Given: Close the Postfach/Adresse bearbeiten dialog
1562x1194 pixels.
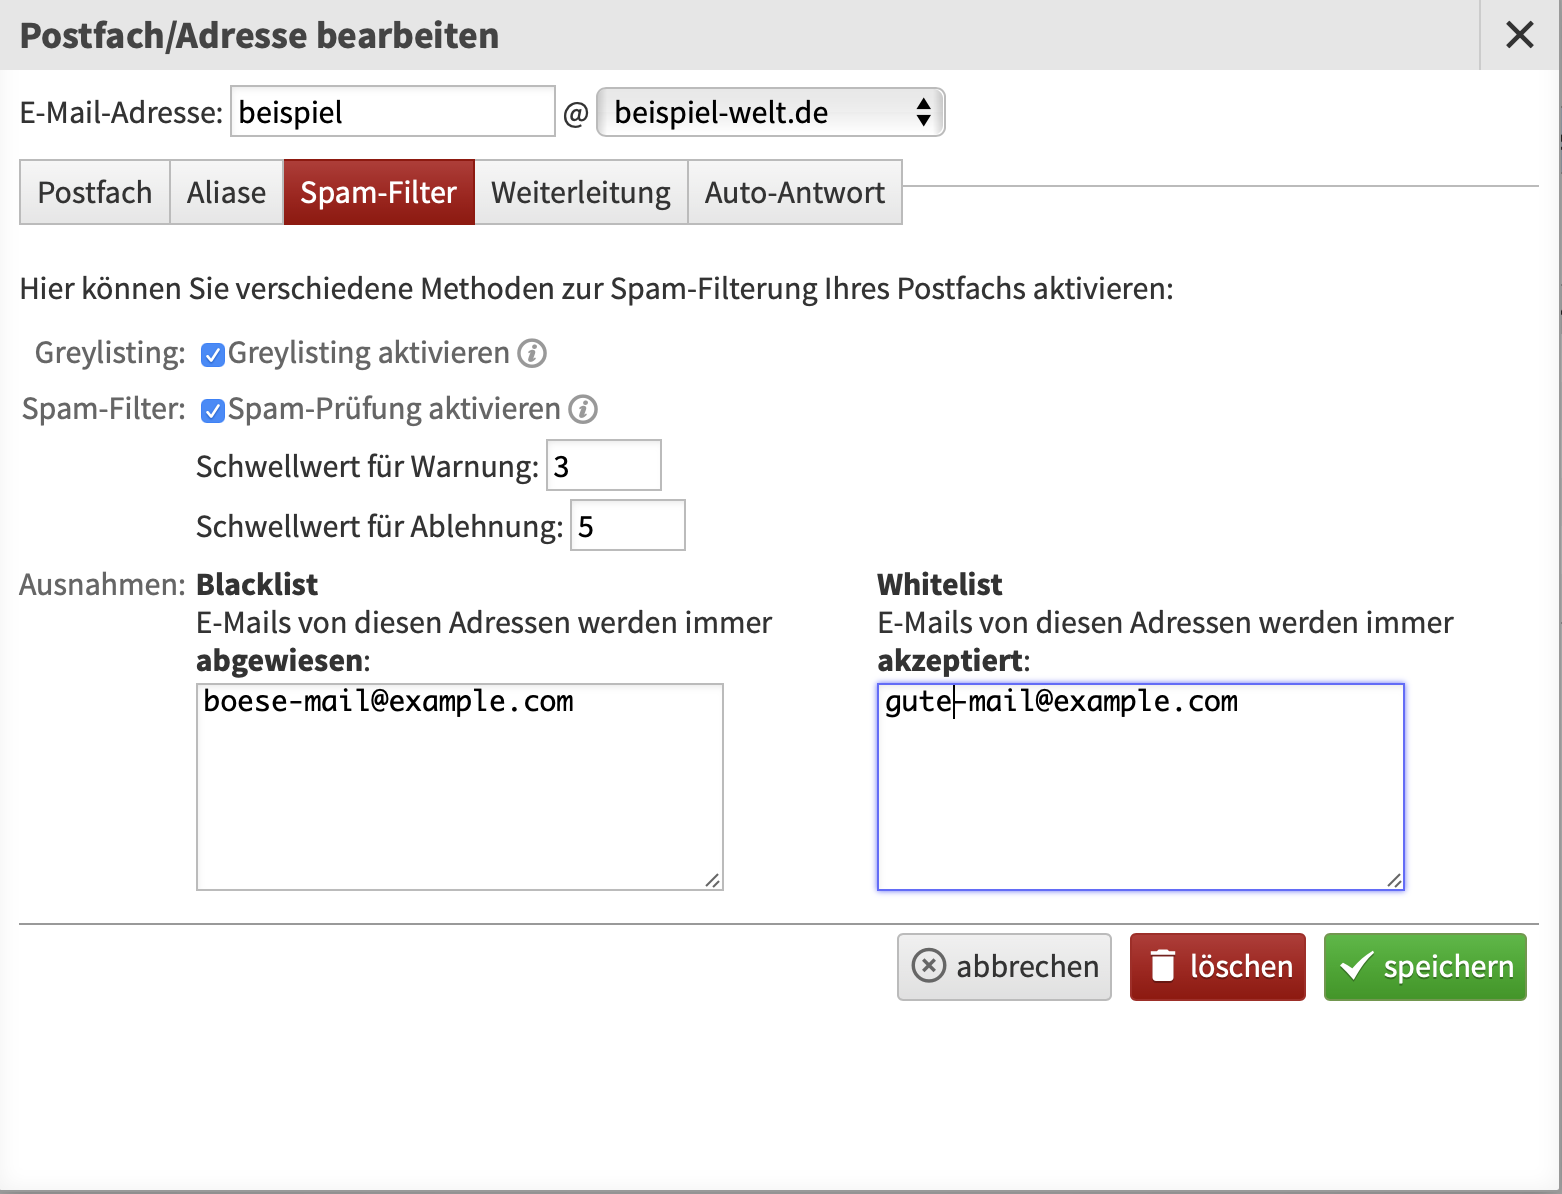Looking at the screenshot, I should coord(1519,35).
